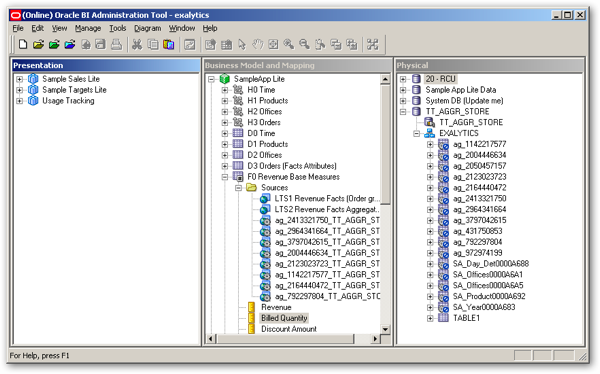600x374 pixels.
Task: Click the Sources folder icon
Action: point(251,188)
